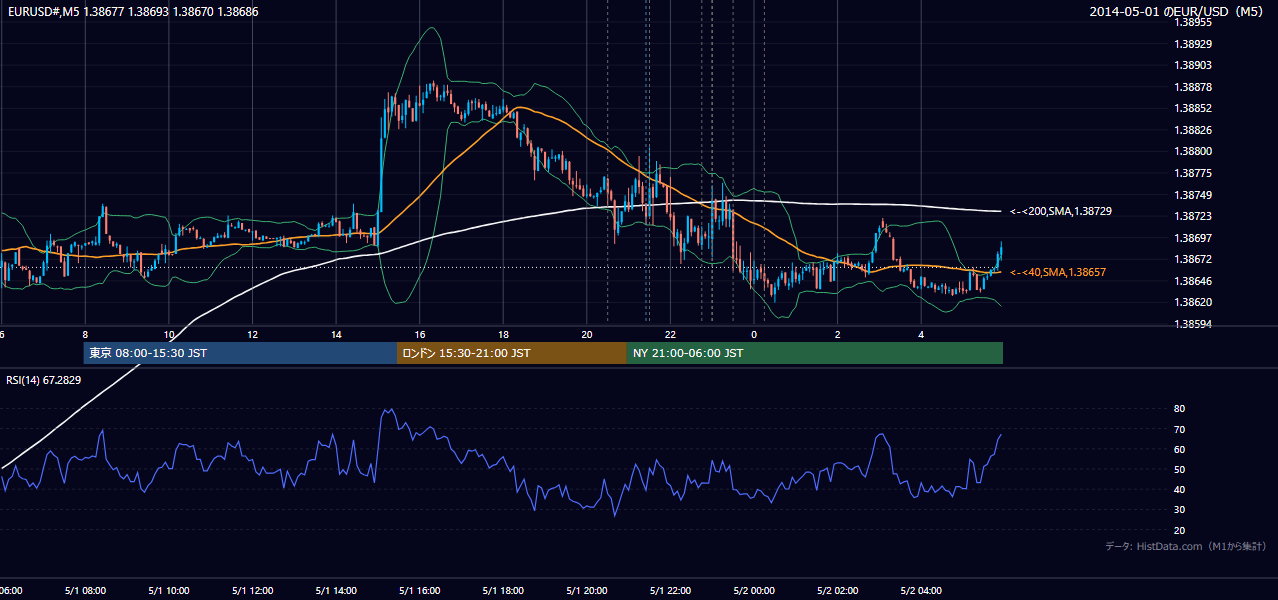The width and height of the screenshot is (1278, 600).
Task: Click price axis value 1.38800
Action: [x=1193, y=151]
